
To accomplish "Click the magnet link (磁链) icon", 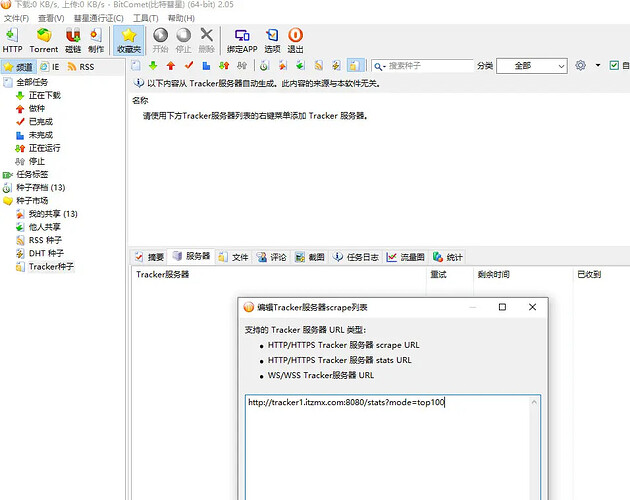I will coord(73,40).
